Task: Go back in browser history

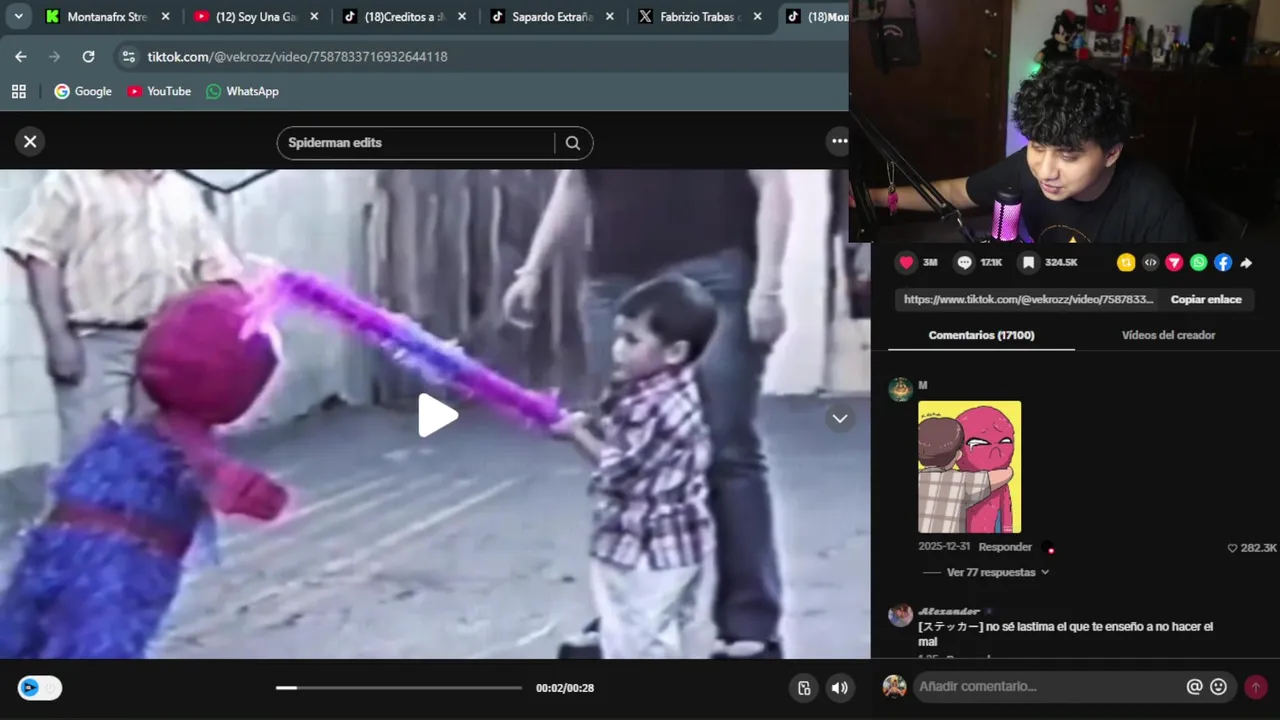Action: [21, 57]
